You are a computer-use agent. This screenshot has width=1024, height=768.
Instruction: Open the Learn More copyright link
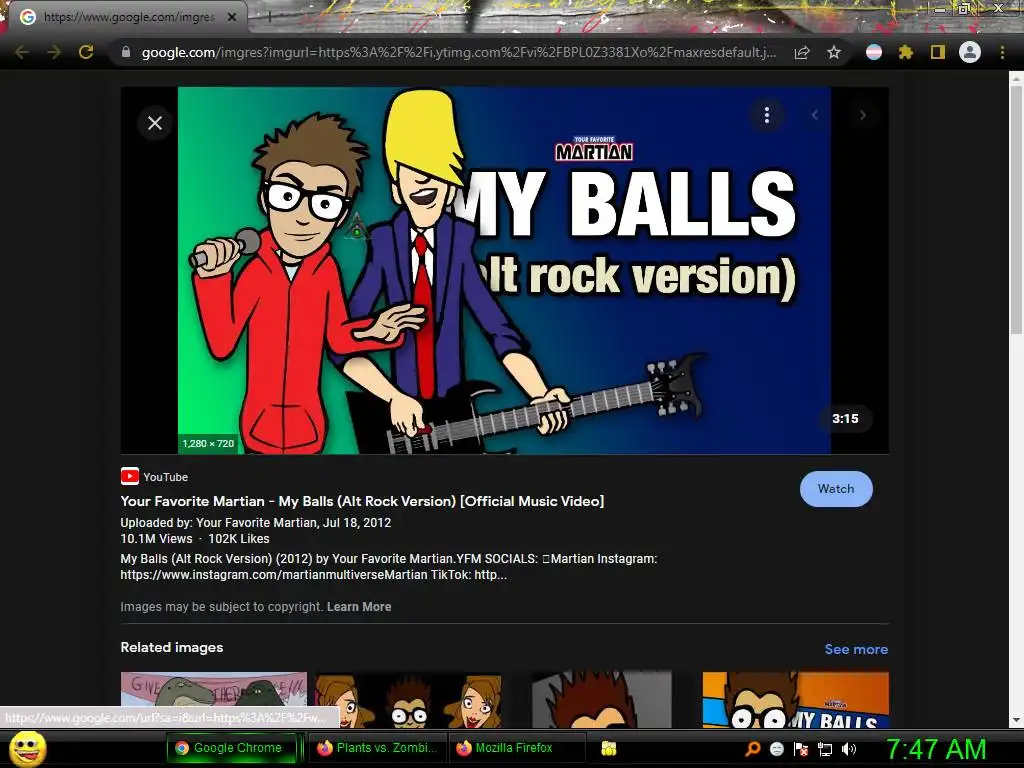(x=359, y=607)
